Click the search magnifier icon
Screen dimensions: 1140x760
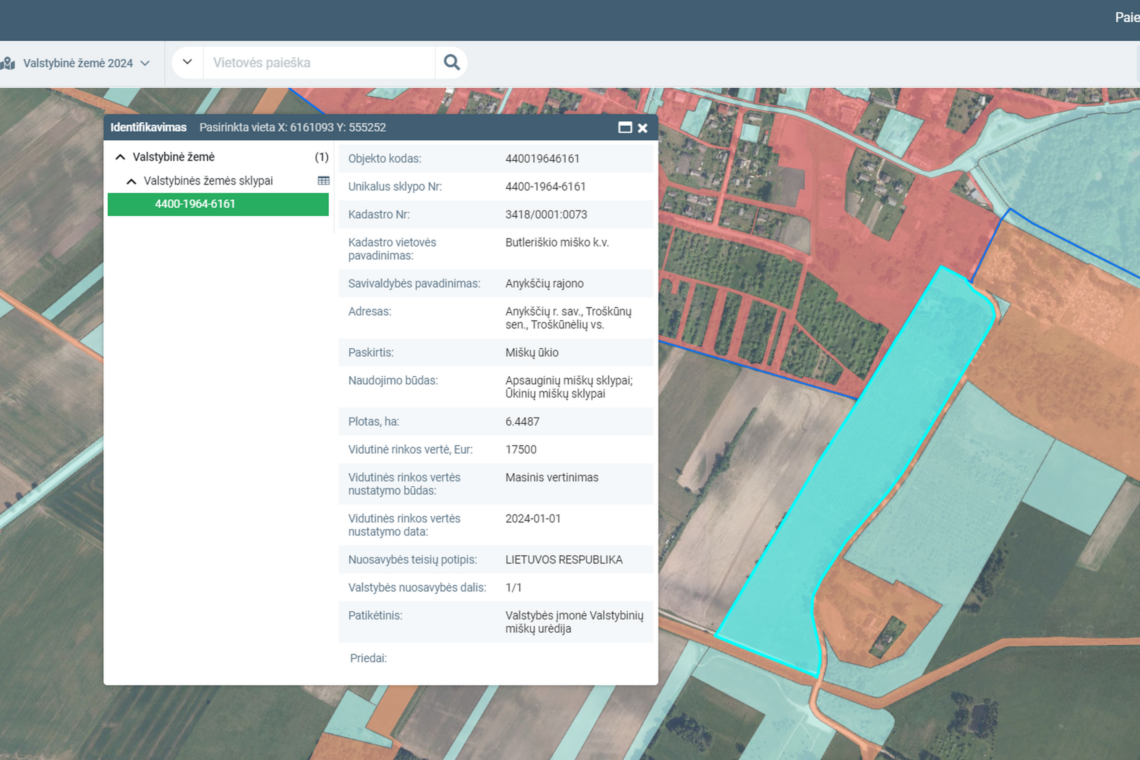[x=451, y=63]
